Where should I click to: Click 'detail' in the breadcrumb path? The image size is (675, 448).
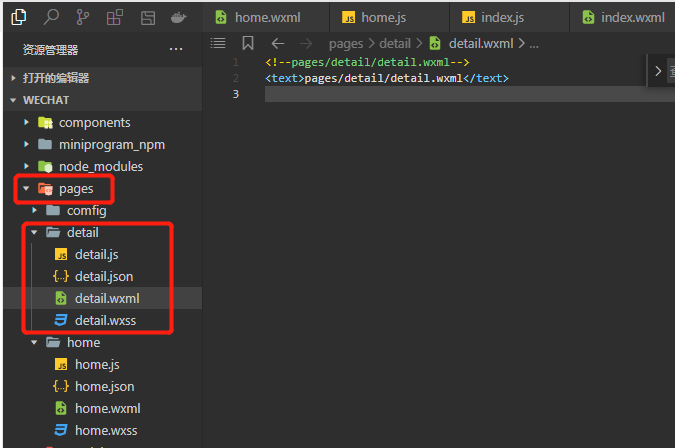pos(393,44)
